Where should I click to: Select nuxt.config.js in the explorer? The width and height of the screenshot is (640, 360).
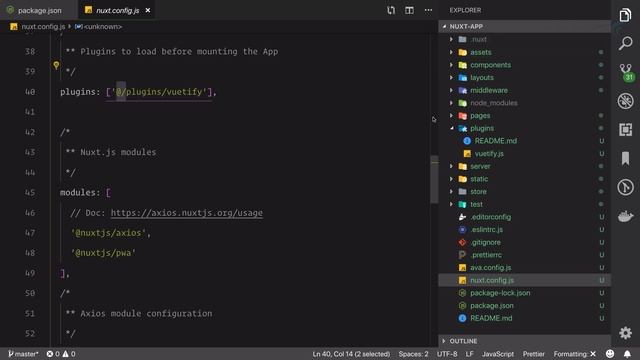click(524, 280)
